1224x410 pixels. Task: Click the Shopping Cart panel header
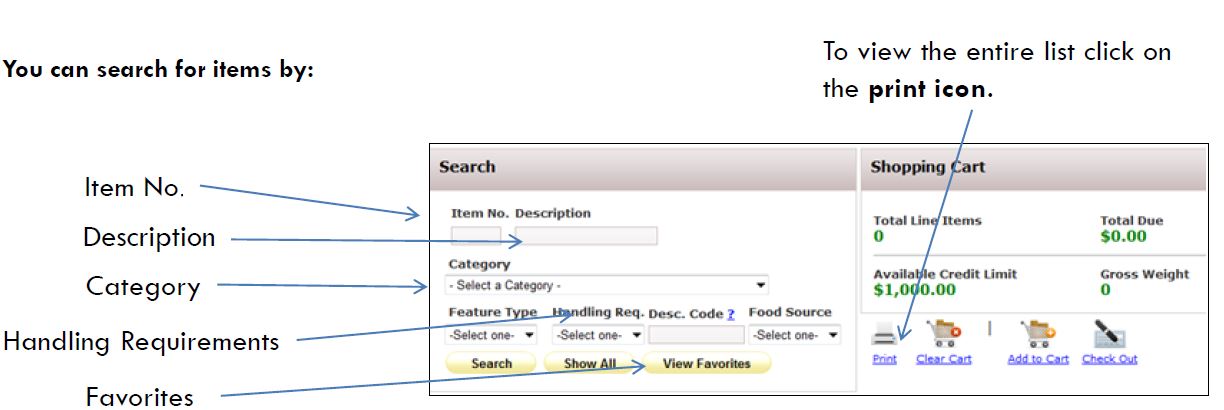coord(1032,168)
